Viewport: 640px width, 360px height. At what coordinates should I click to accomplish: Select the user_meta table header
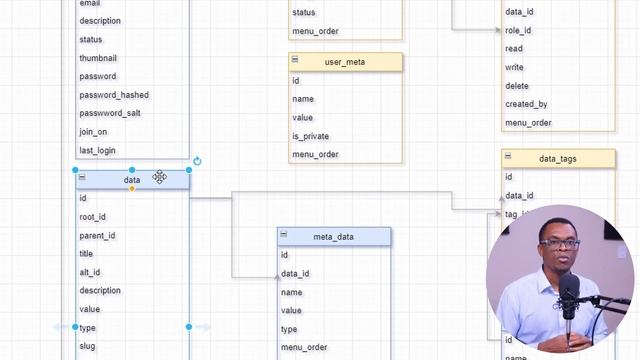coord(345,62)
